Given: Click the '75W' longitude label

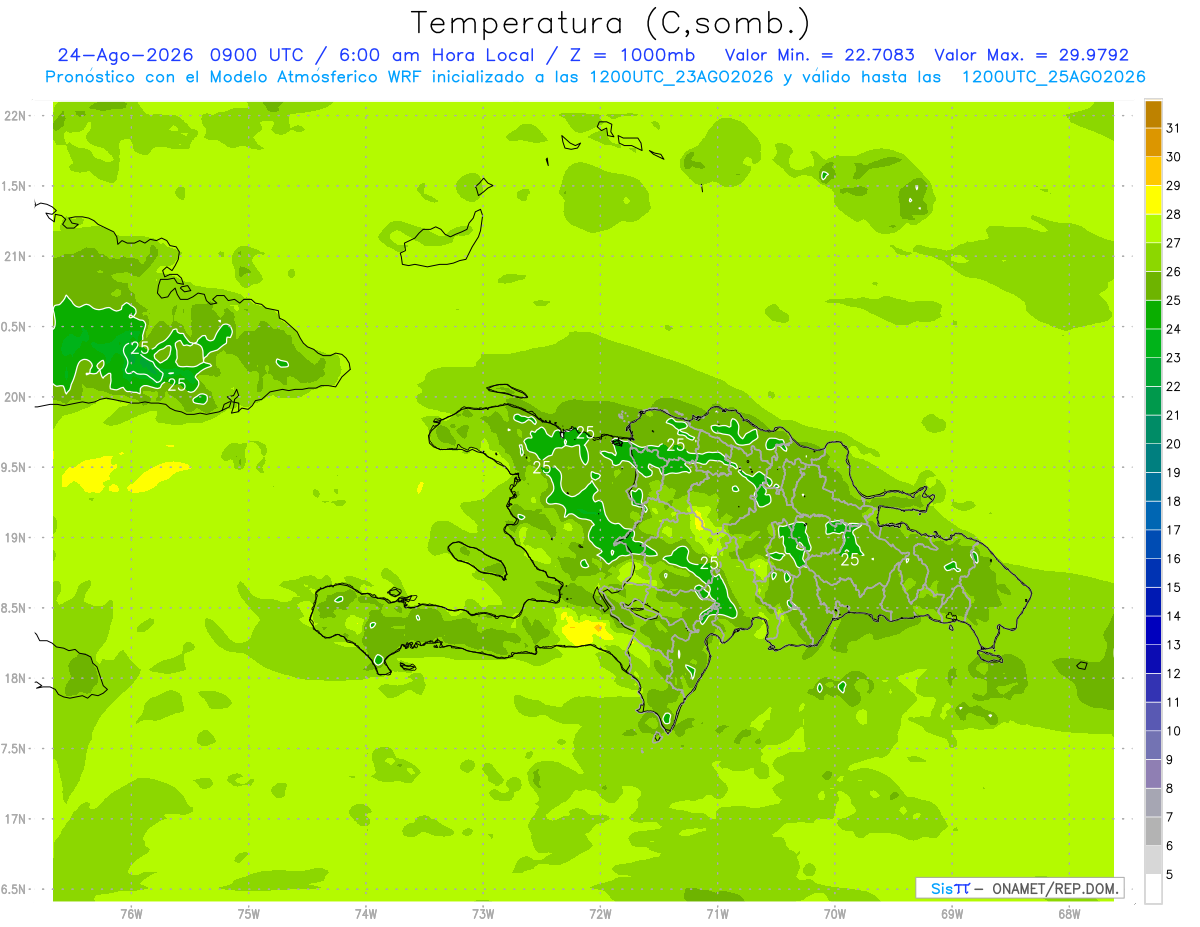Looking at the screenshot, I should [248, 913].
